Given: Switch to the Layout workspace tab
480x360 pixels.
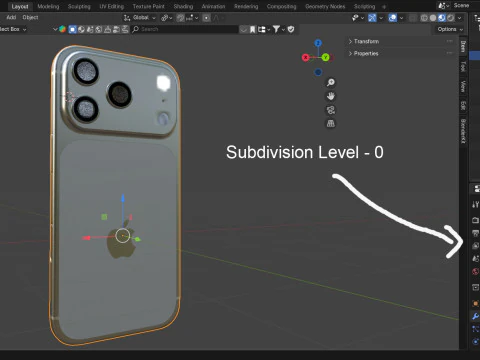Looking at the screenshot, I should point(20,6).
